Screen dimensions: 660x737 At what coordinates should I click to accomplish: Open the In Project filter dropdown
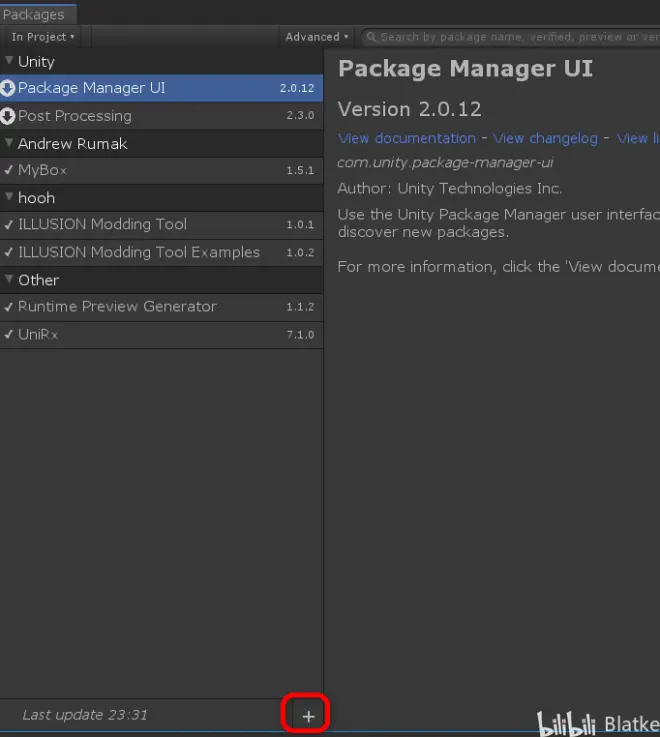43,37
